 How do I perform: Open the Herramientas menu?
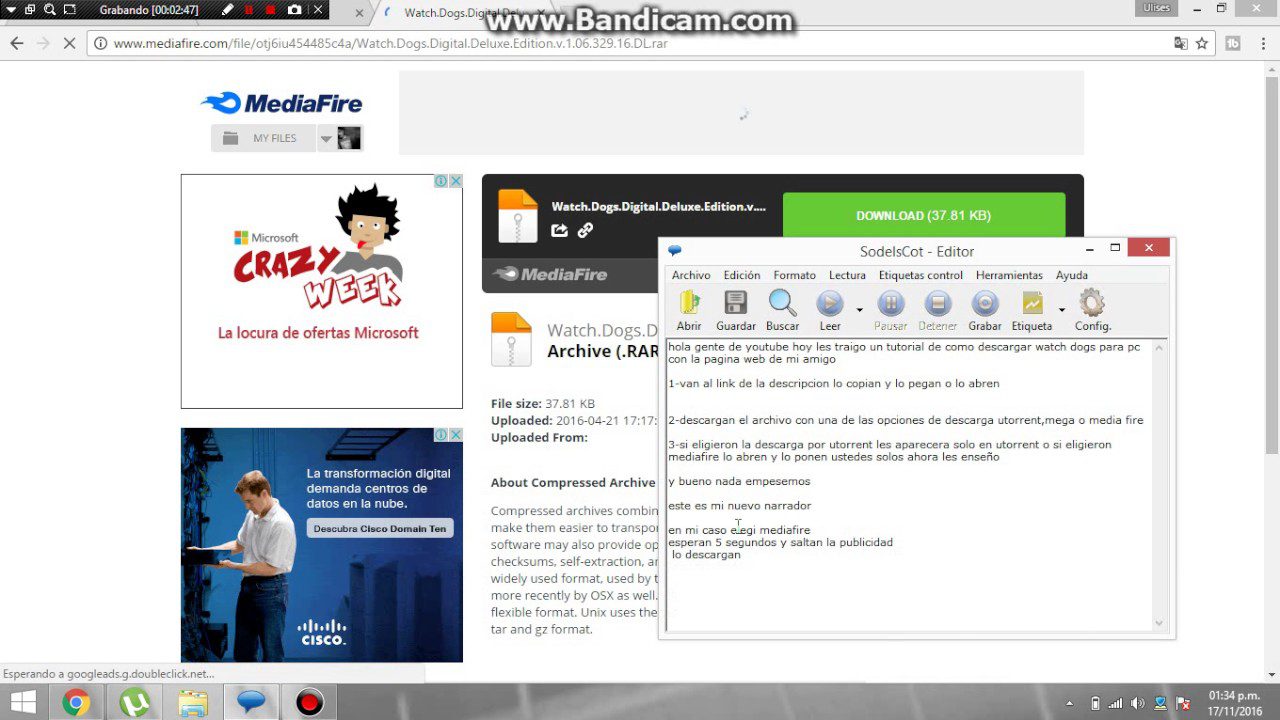[1009, 275]
